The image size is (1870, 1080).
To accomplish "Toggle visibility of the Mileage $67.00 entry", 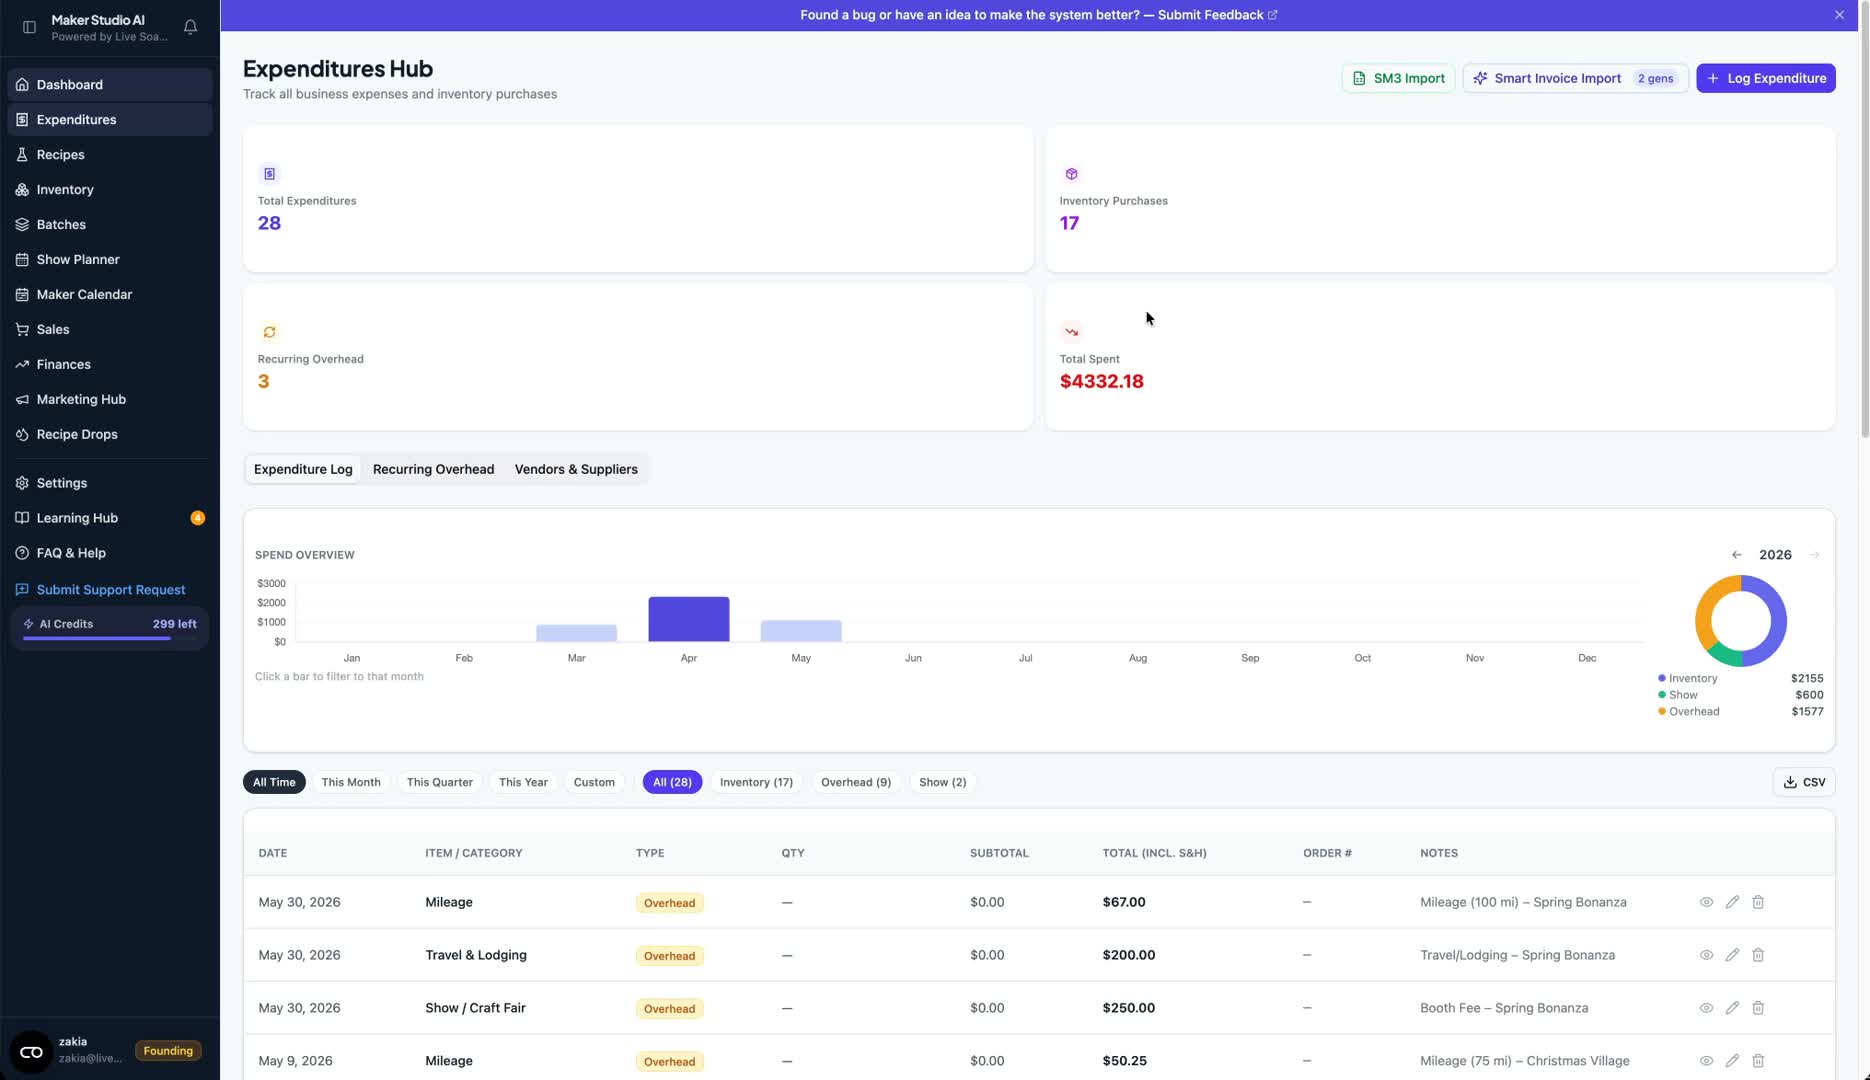I will click(x=1707, y=901).
